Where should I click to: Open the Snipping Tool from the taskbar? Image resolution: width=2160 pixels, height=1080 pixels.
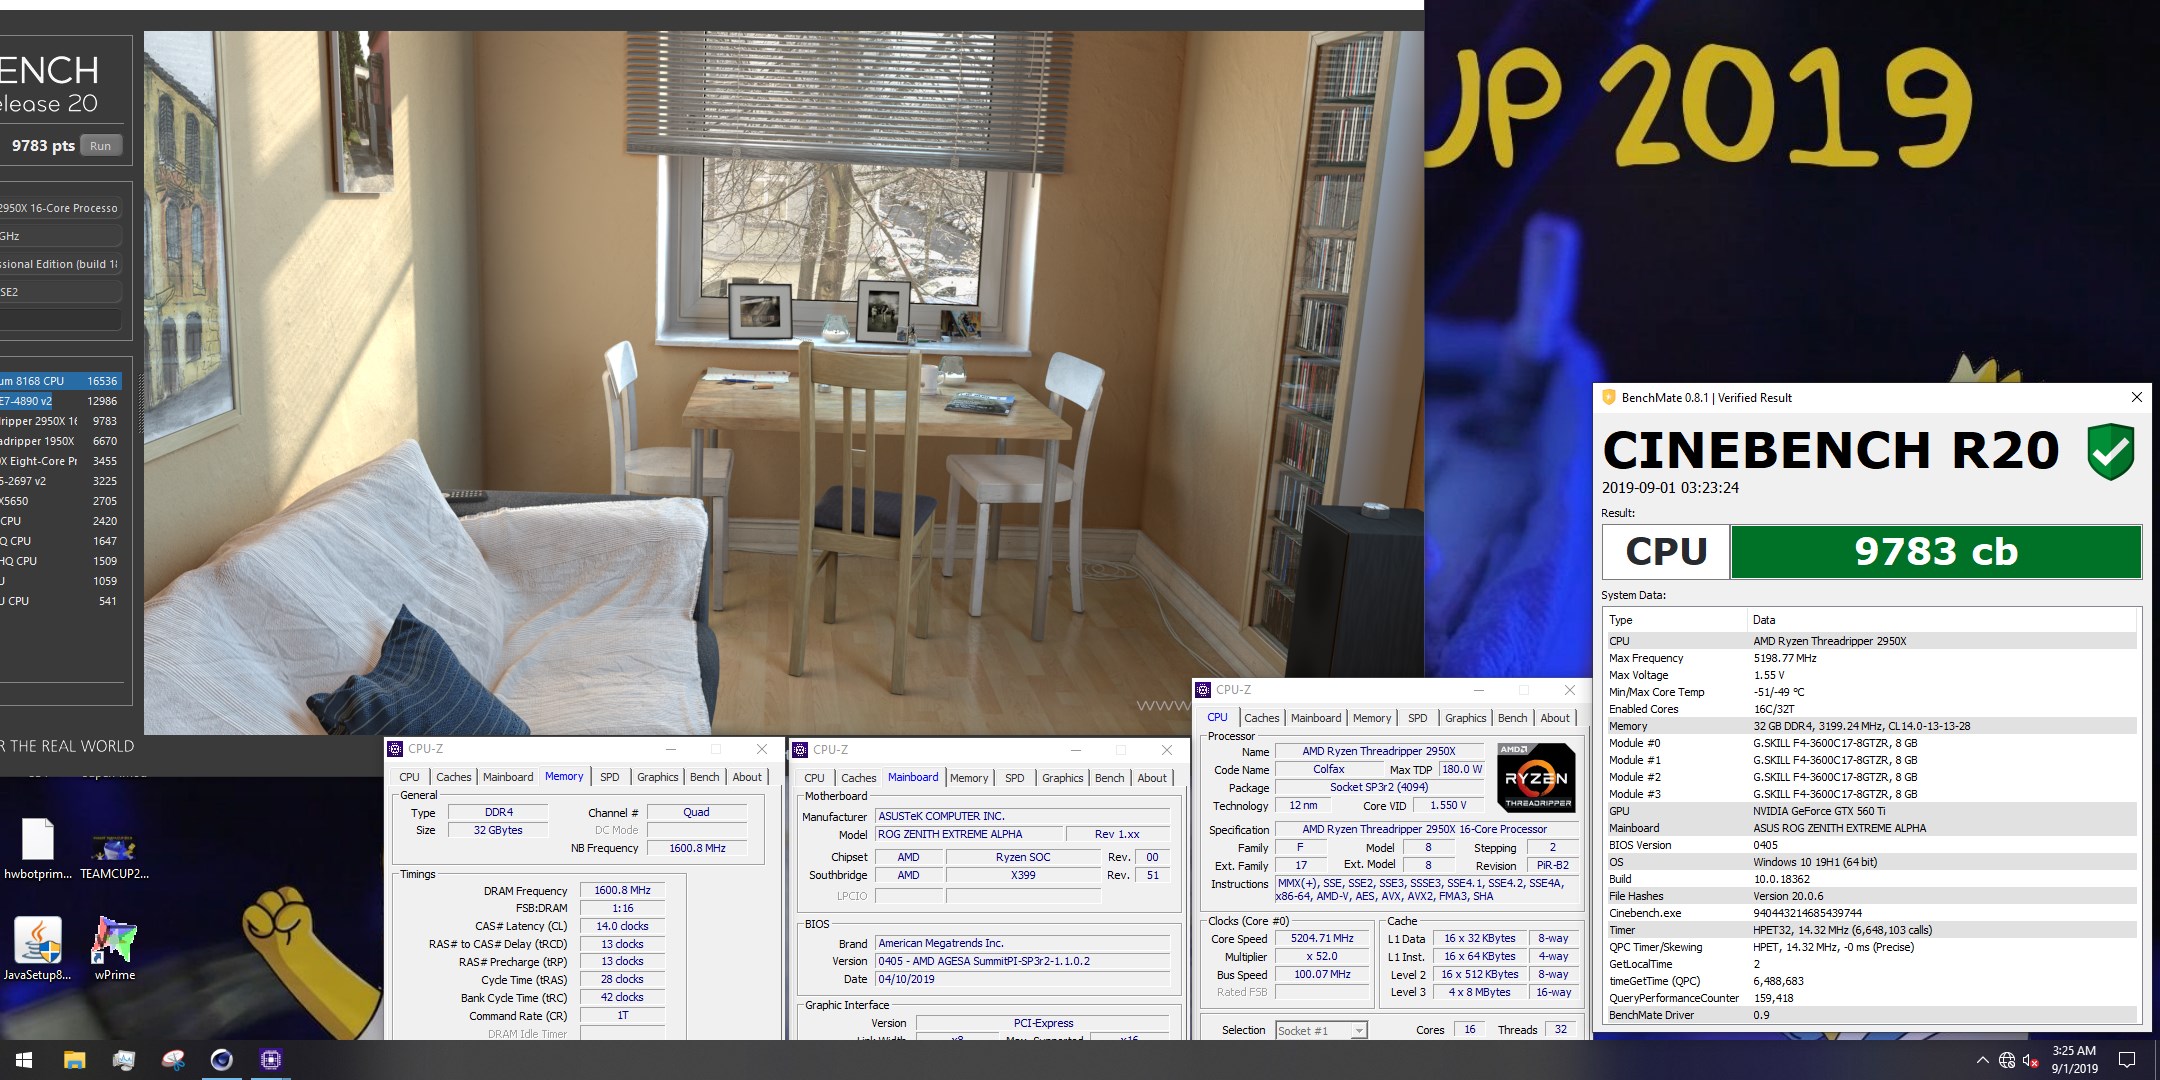pyautogui.click(x=172, y=1059)
